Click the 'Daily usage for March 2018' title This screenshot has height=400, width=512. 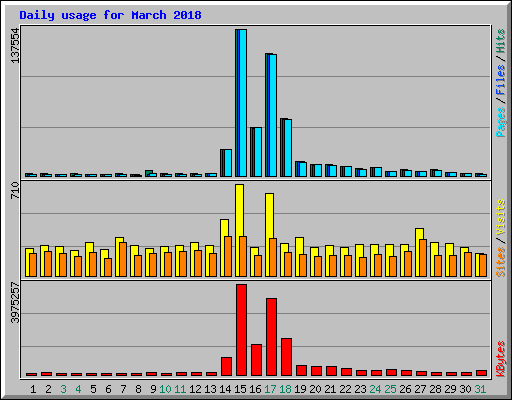[110, 15]
